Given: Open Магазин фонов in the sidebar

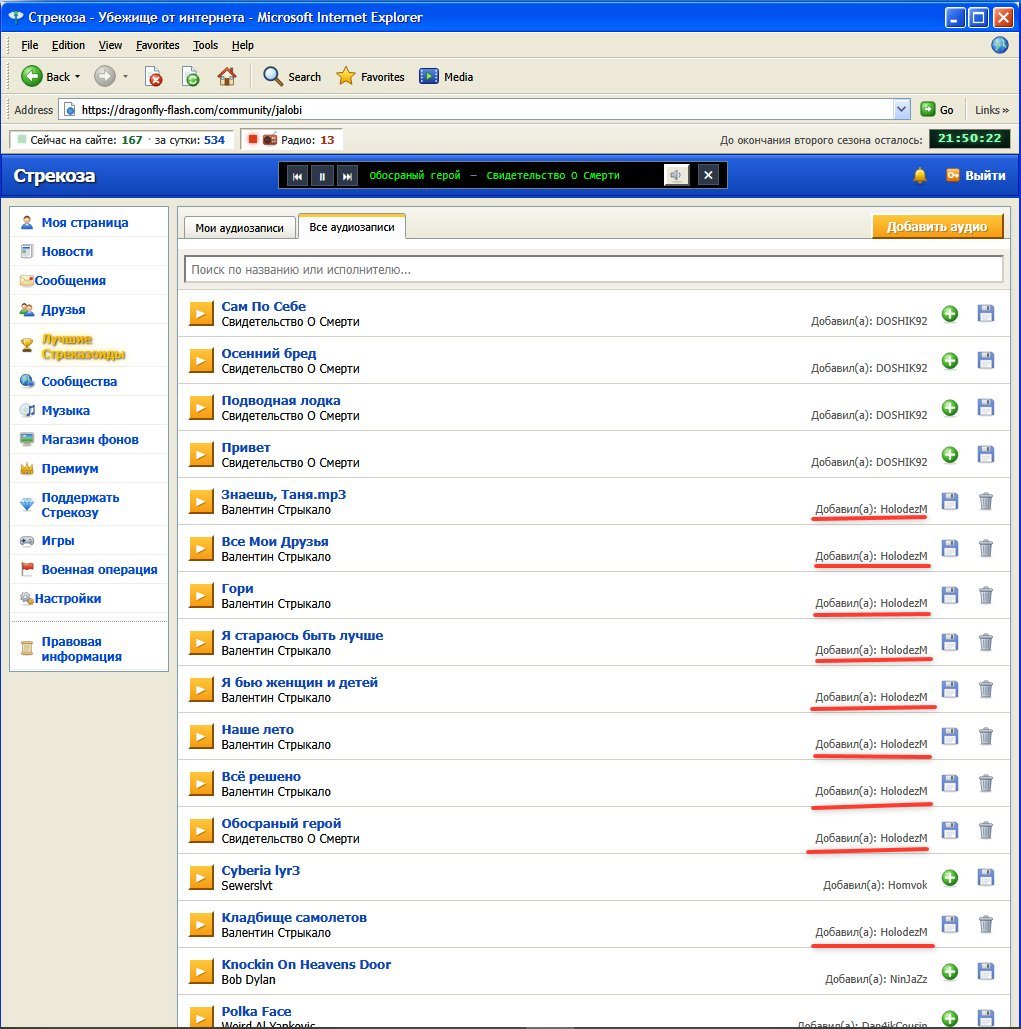Looking at the screenshot, I should tap(90, 439).
